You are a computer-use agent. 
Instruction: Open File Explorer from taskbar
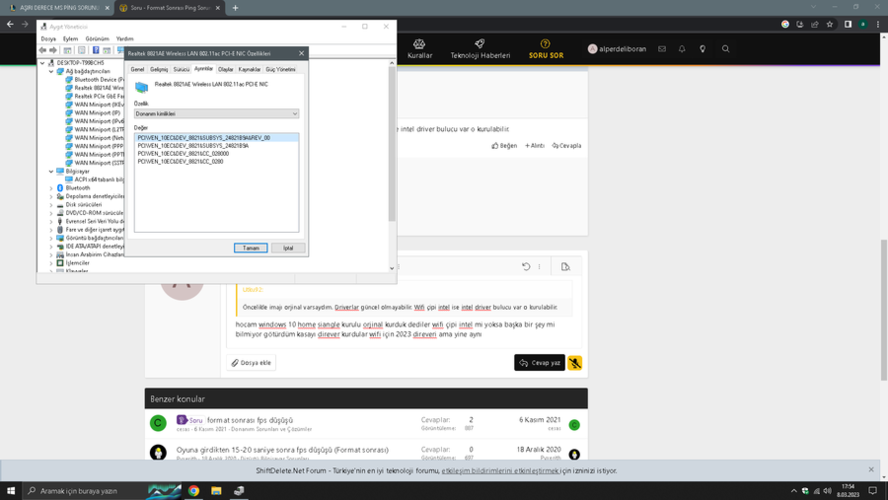(216, 490)
